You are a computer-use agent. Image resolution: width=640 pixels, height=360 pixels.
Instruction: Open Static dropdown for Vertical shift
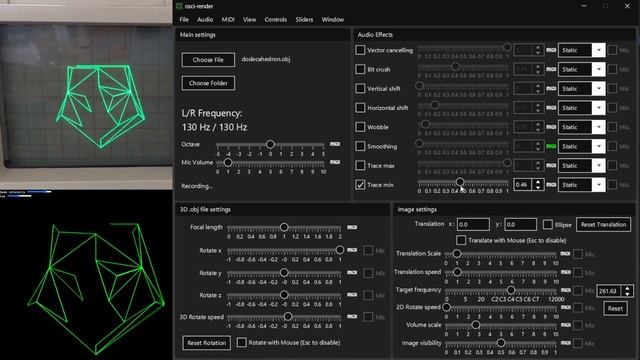click(x=582, y=89)
